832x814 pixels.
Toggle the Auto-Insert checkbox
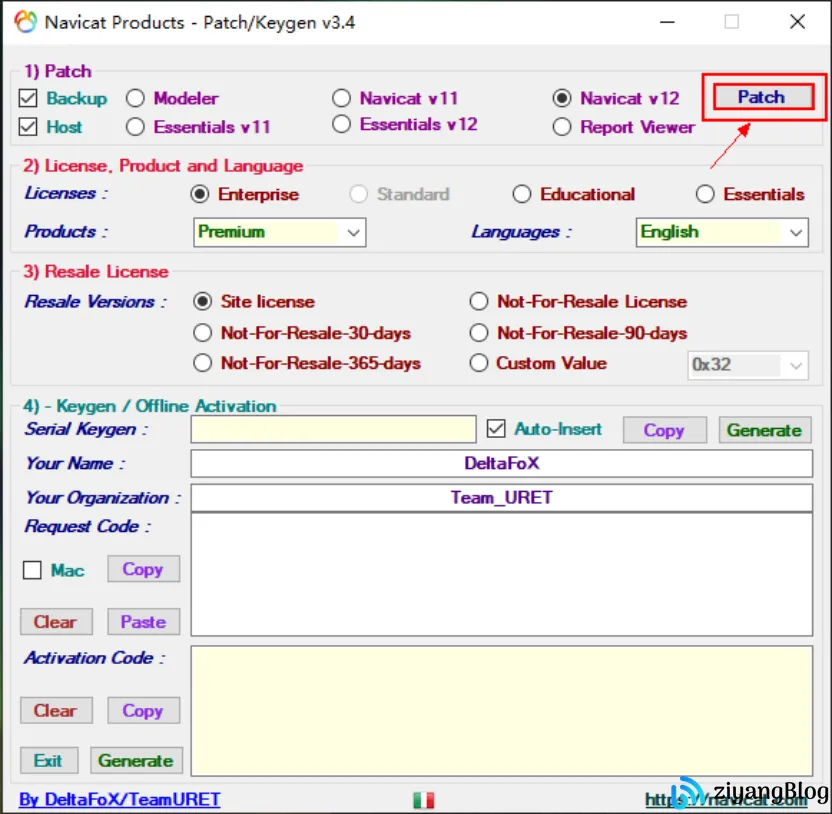[496, 429]
